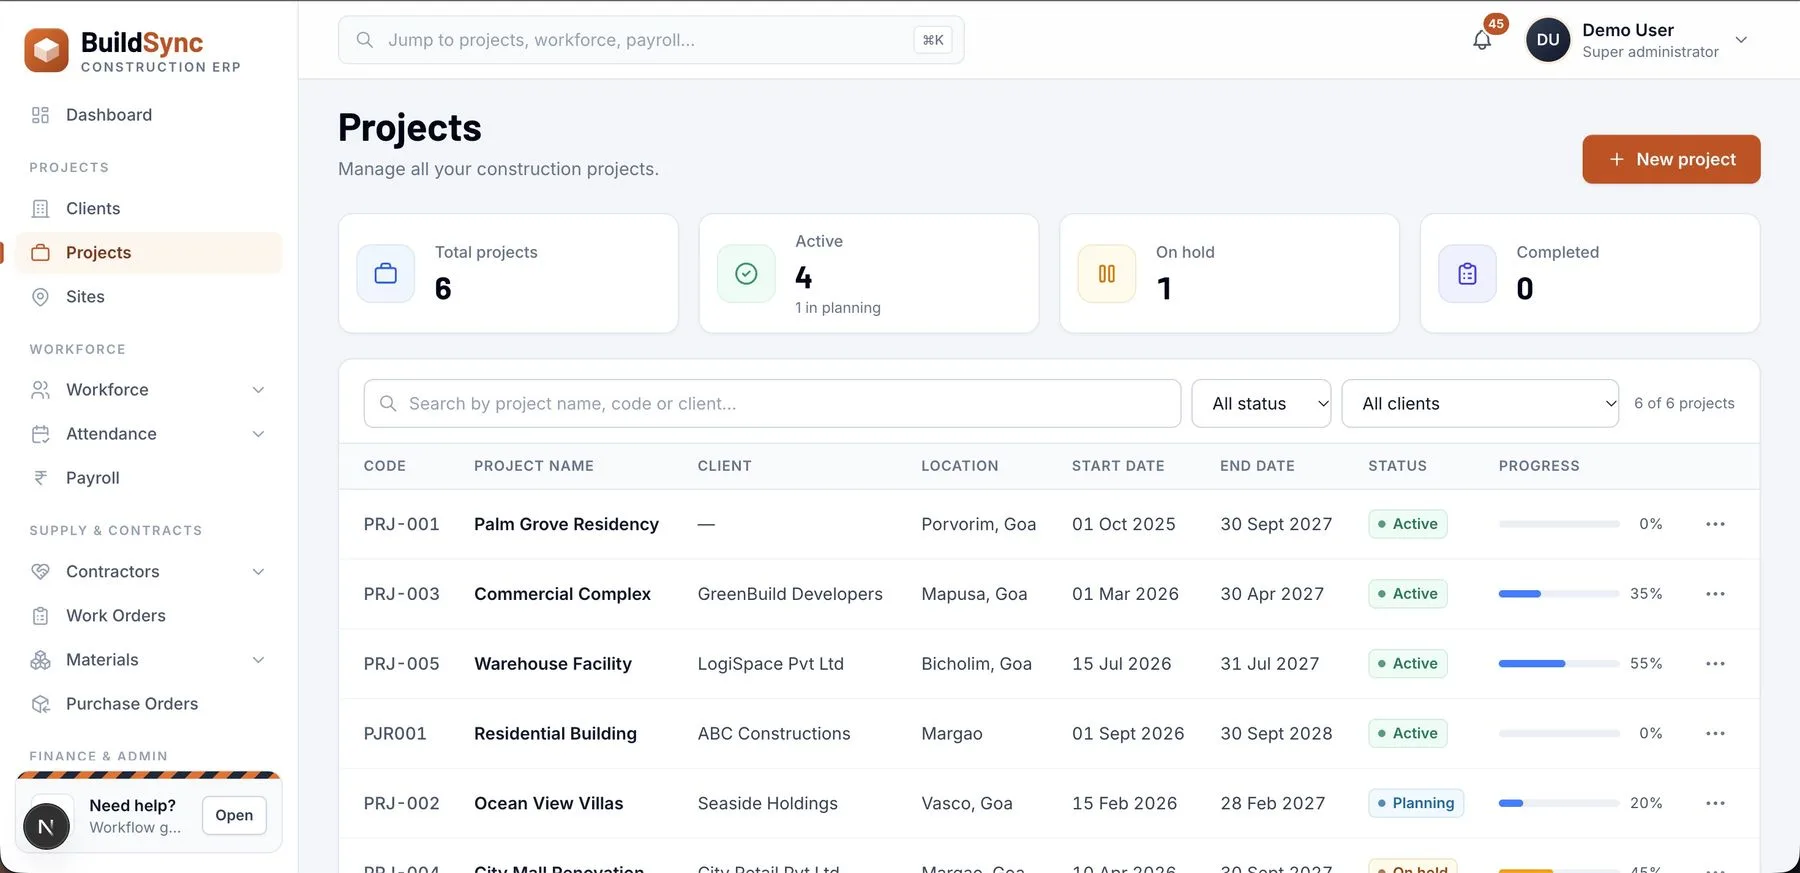The width and height of the screenshot is (1800, 873).
Task: Open row actions for Ocean View Villas
Action: coord(1715,803)
